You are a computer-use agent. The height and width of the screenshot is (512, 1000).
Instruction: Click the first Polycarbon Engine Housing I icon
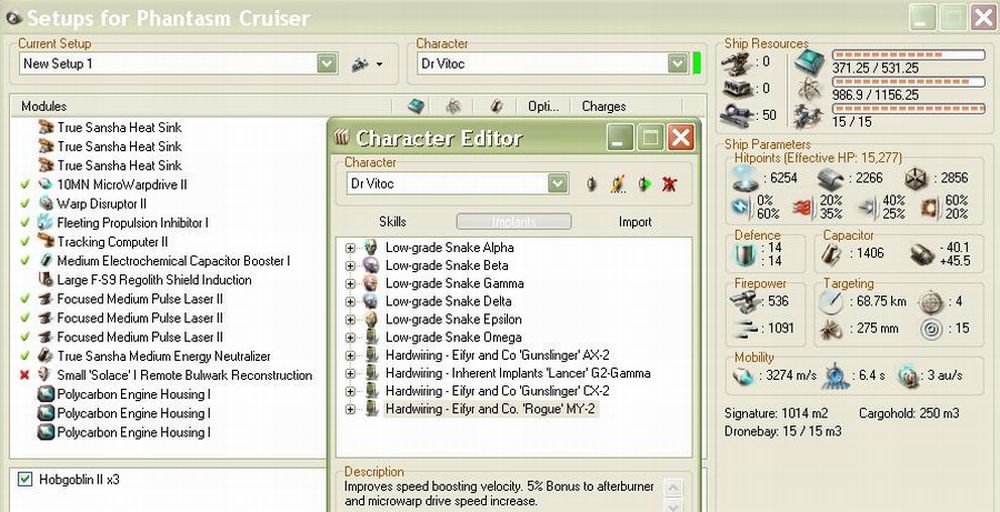pos(45,394)
